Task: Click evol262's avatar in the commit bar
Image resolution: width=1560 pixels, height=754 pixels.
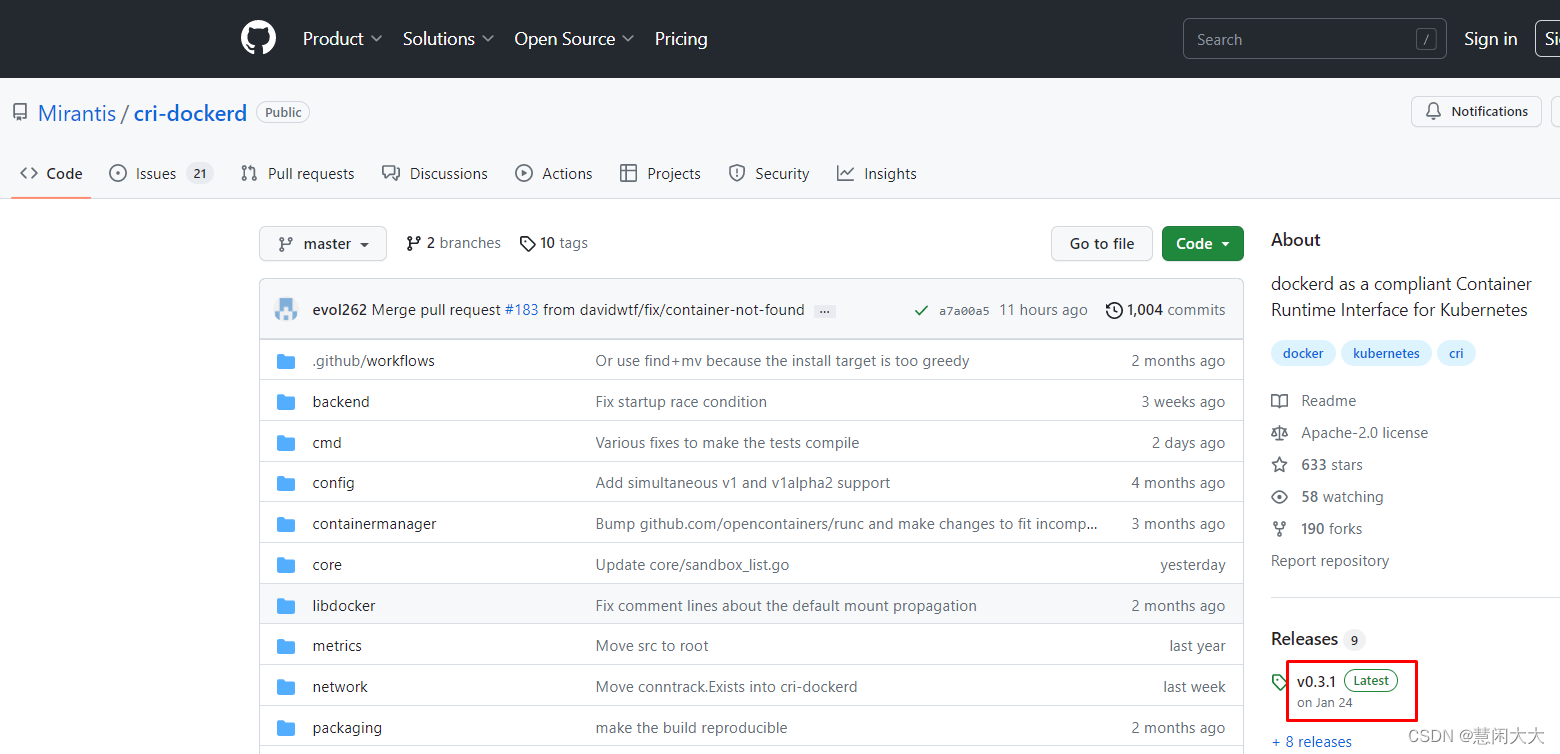Action: 287,309
